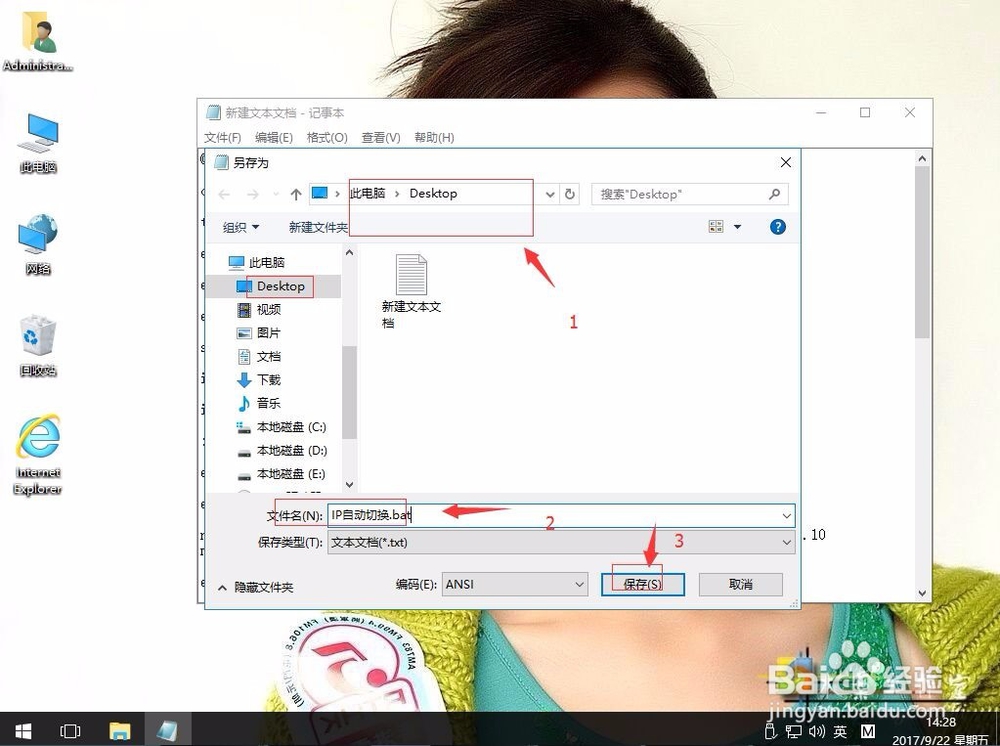Click the 保存(S) button
The height and width of the screenshot is (746, 1000).
coord(643,583)
